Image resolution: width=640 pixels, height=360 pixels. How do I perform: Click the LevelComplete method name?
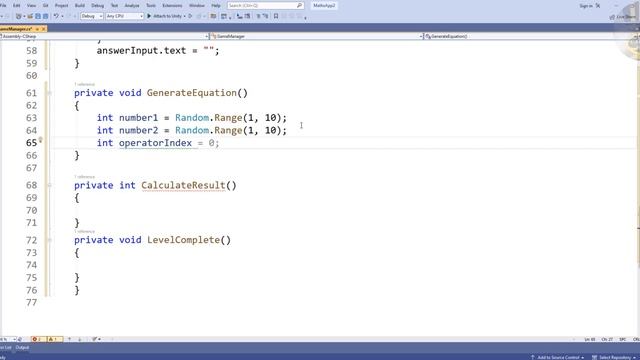coord(183,240)
